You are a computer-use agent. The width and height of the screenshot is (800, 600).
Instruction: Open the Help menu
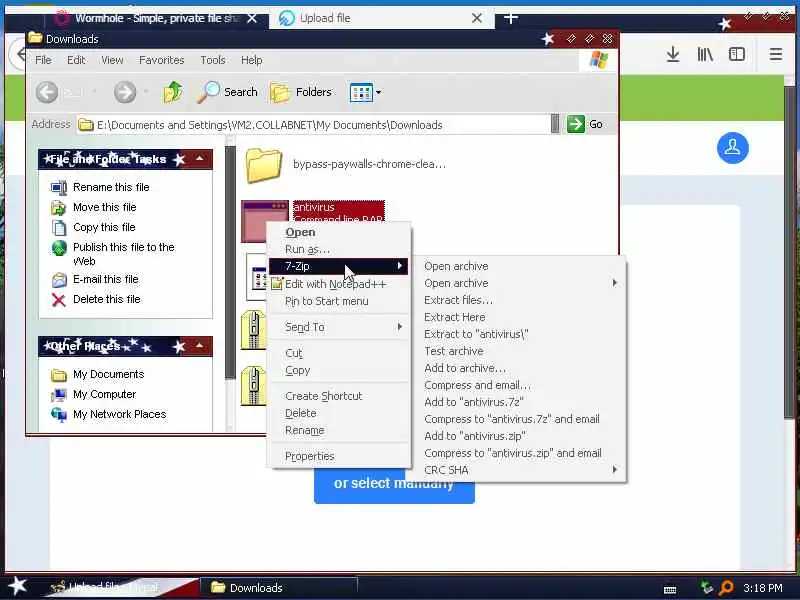[x=252, y=60]
